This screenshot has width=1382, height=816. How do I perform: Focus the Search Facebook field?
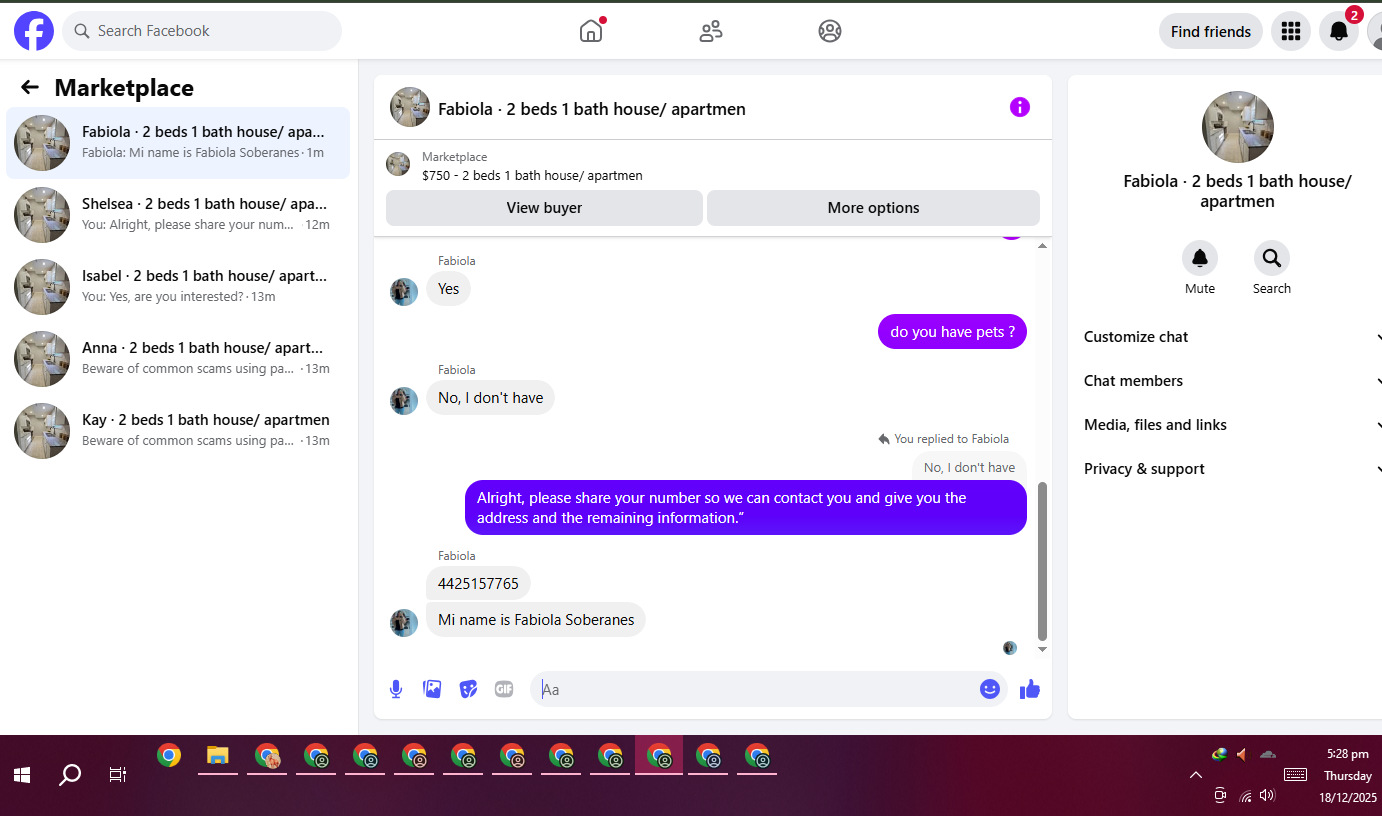pyautogui.click(x=202, y=31)
